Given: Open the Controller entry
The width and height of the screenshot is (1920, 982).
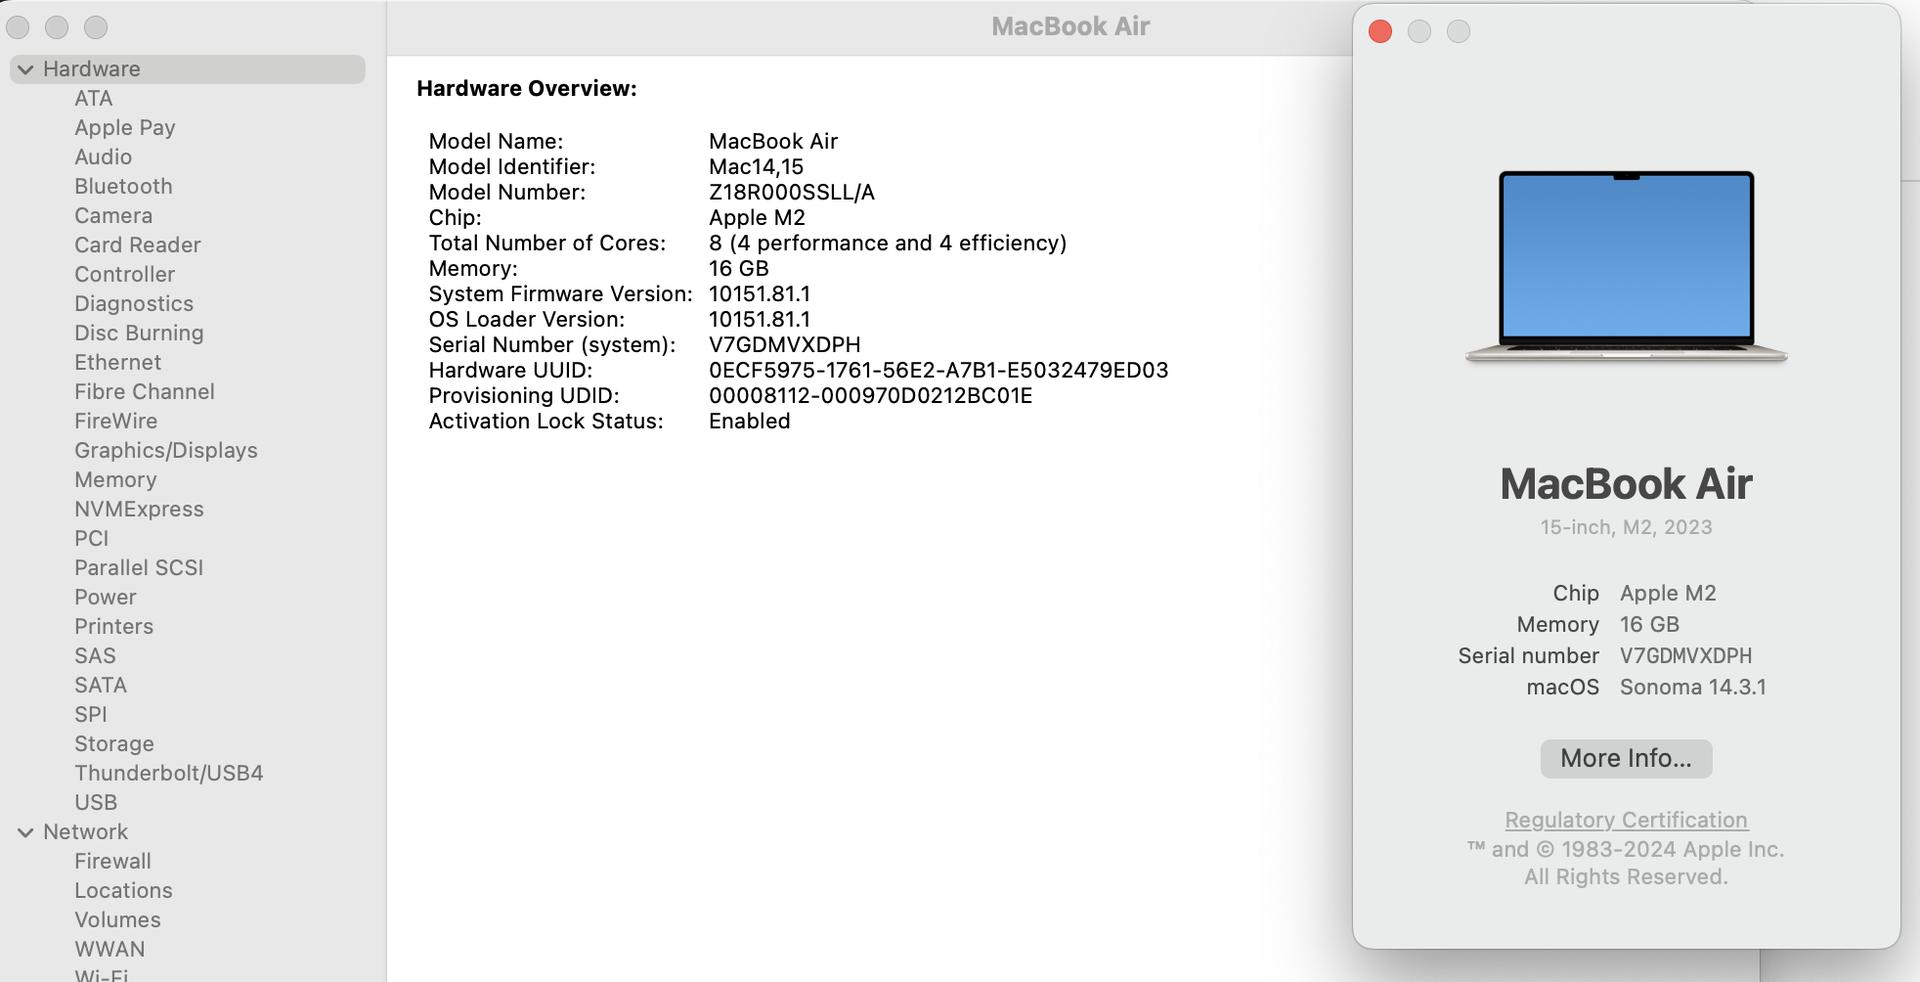Looking at the screenshot, I should pyautogui.click(x=124, y=274).
